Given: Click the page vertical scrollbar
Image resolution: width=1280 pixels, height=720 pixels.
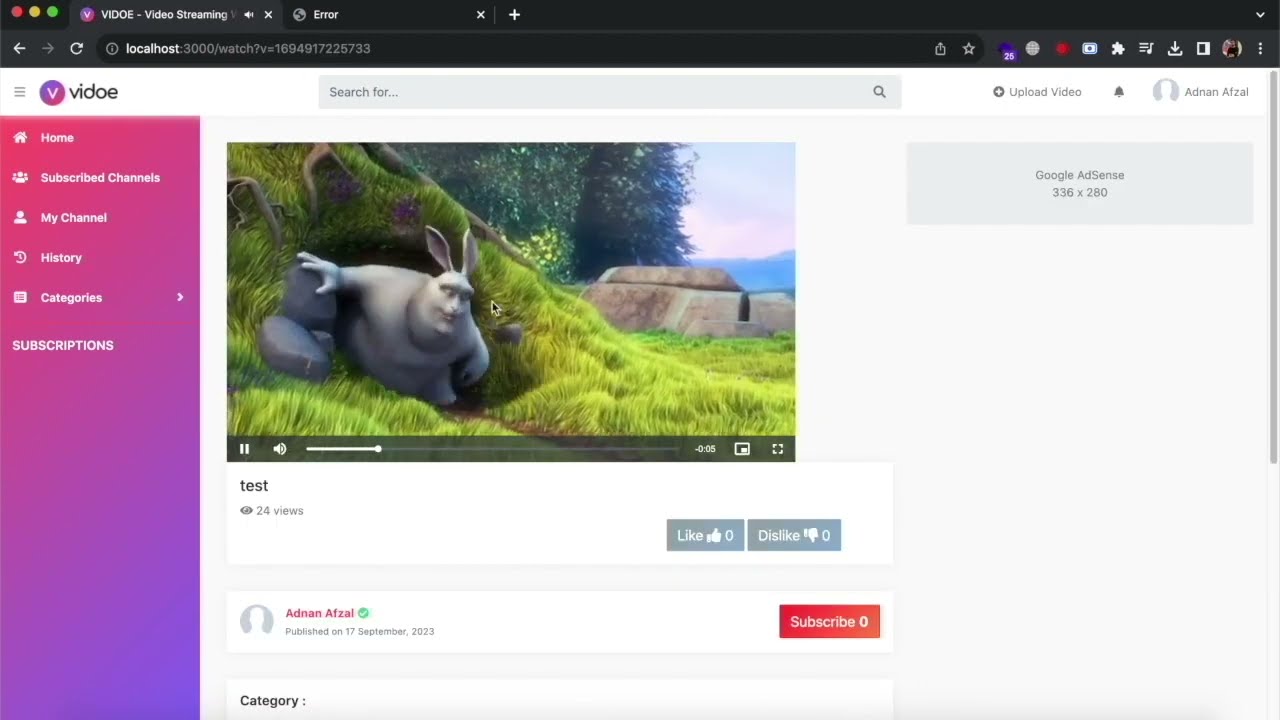Looking at the screenshot, I should coord(1274,266).
